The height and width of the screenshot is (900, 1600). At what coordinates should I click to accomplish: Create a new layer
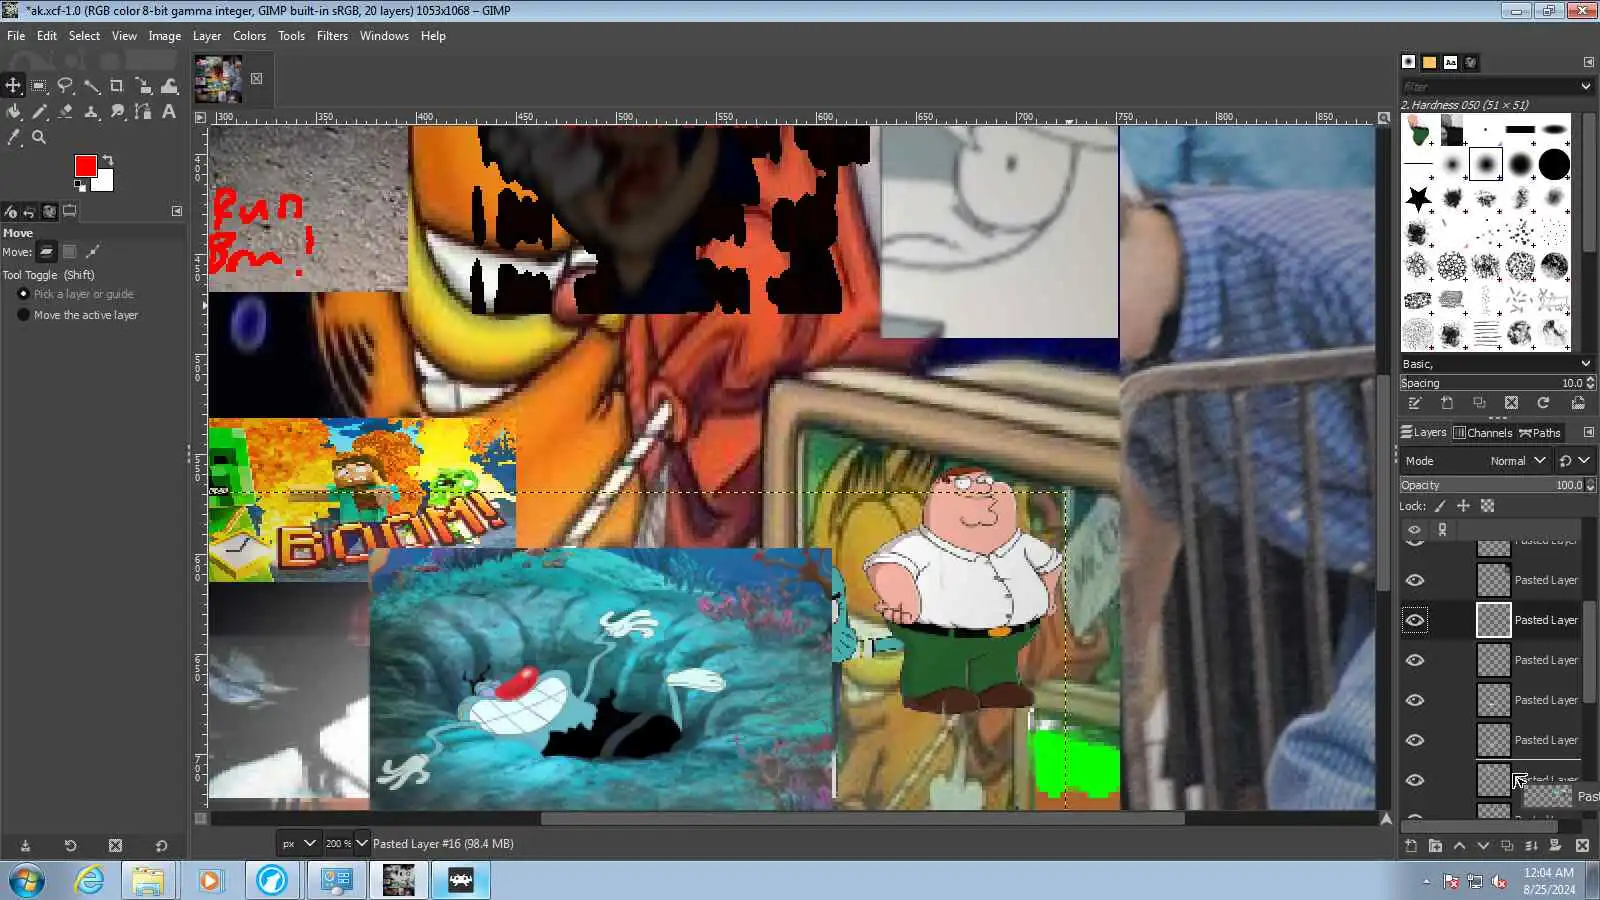(1411, 846)
